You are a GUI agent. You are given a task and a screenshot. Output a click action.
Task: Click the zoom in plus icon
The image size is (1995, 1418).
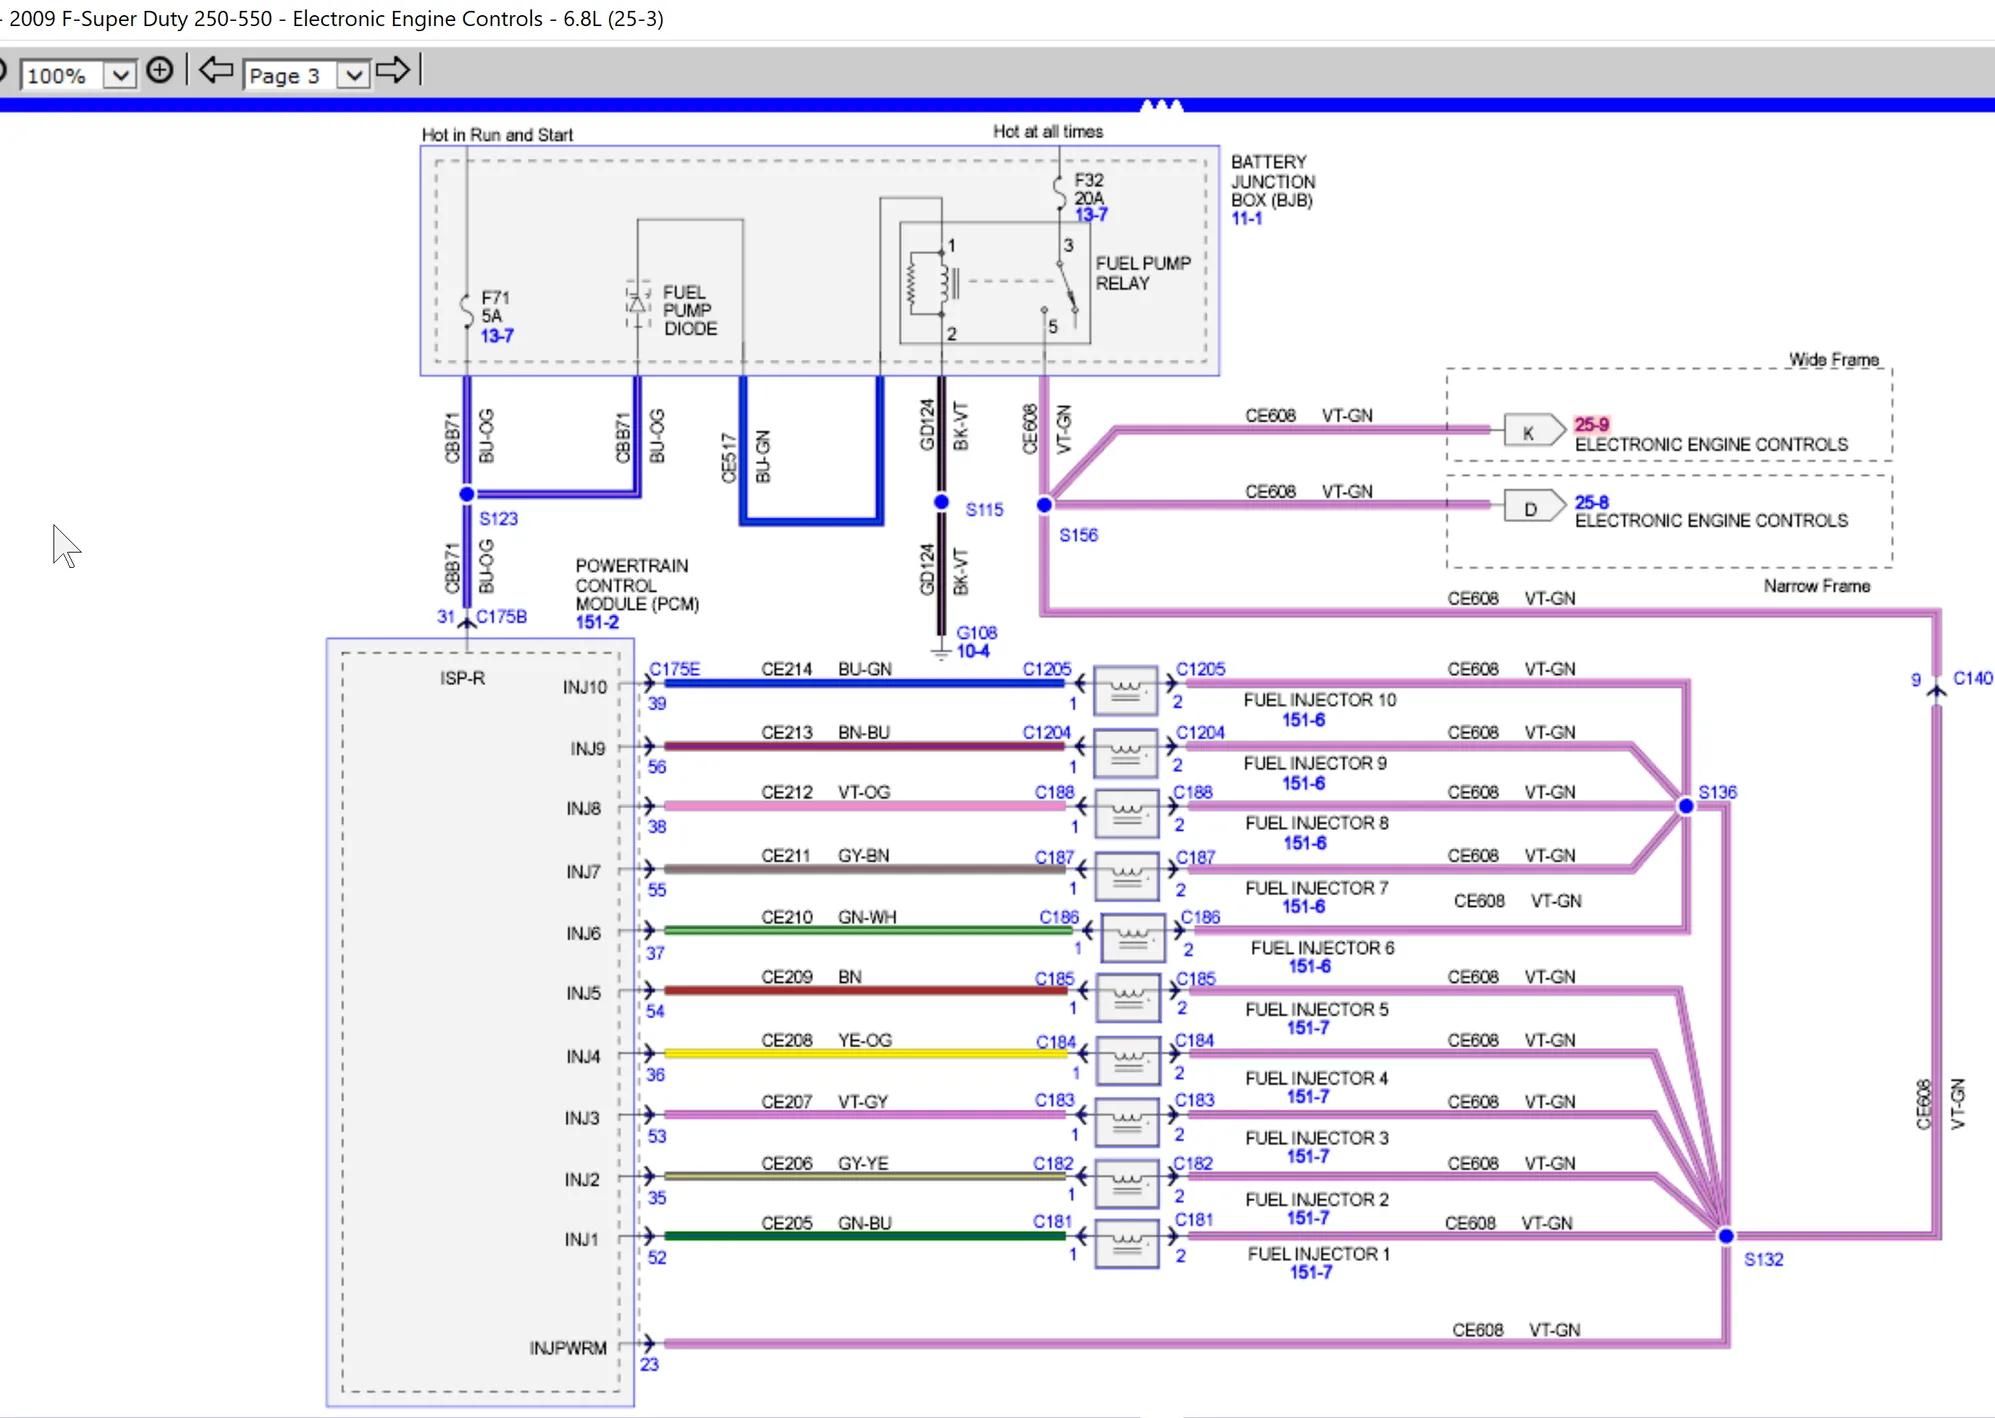coord(159,70)
